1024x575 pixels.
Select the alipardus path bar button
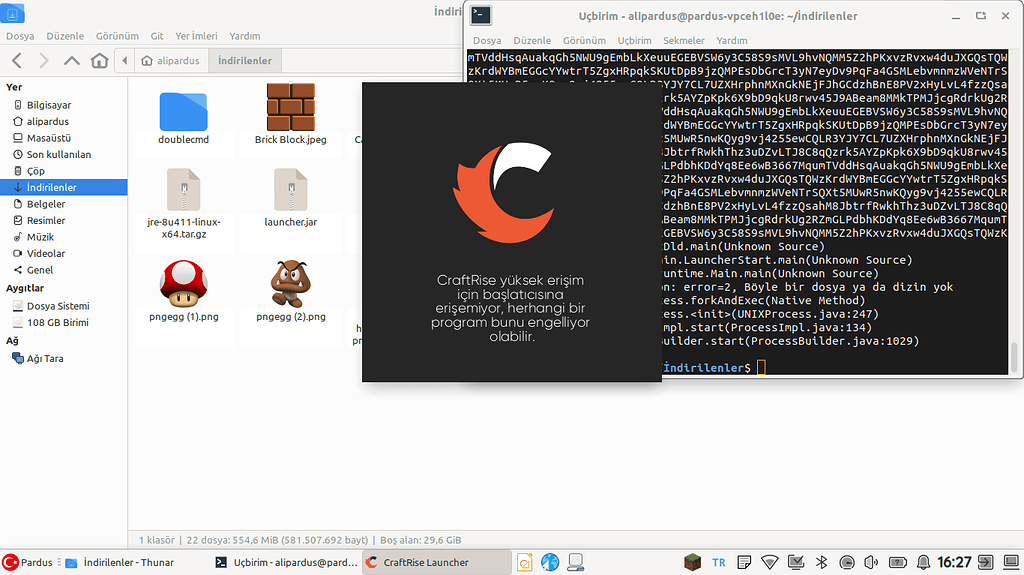(x=170, y=61)
